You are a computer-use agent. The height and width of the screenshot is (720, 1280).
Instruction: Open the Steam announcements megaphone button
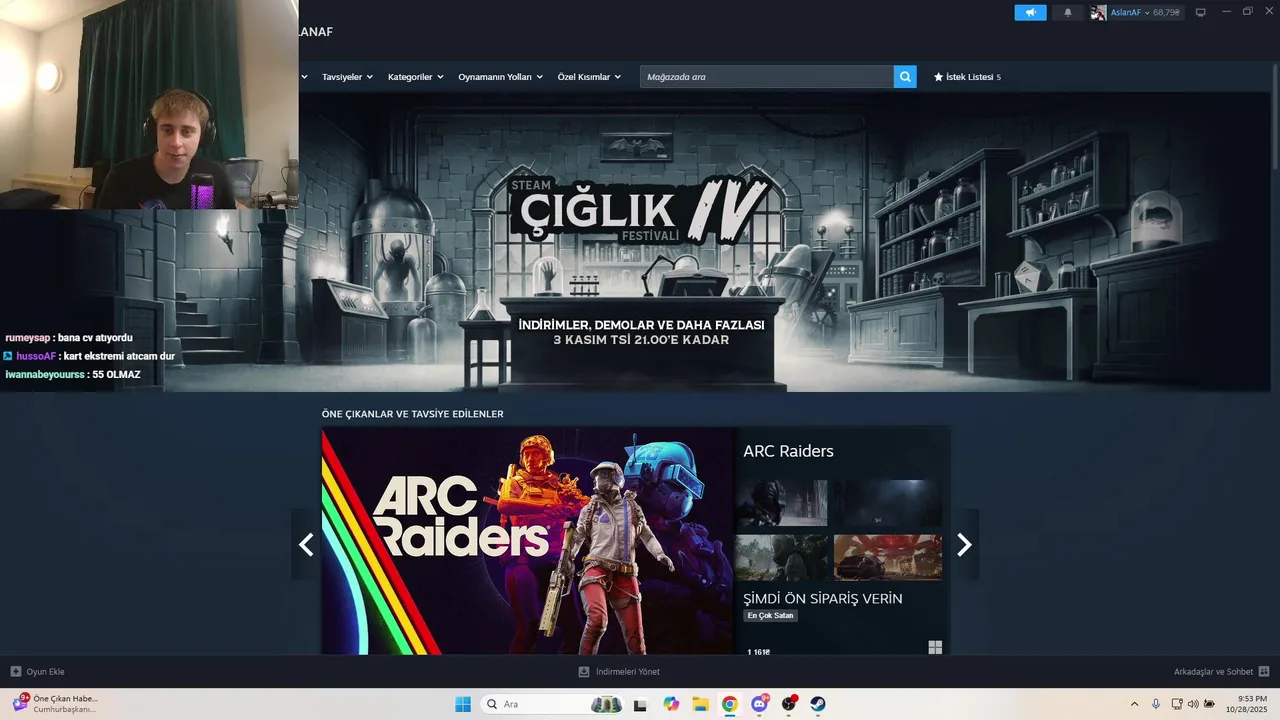1030,12
